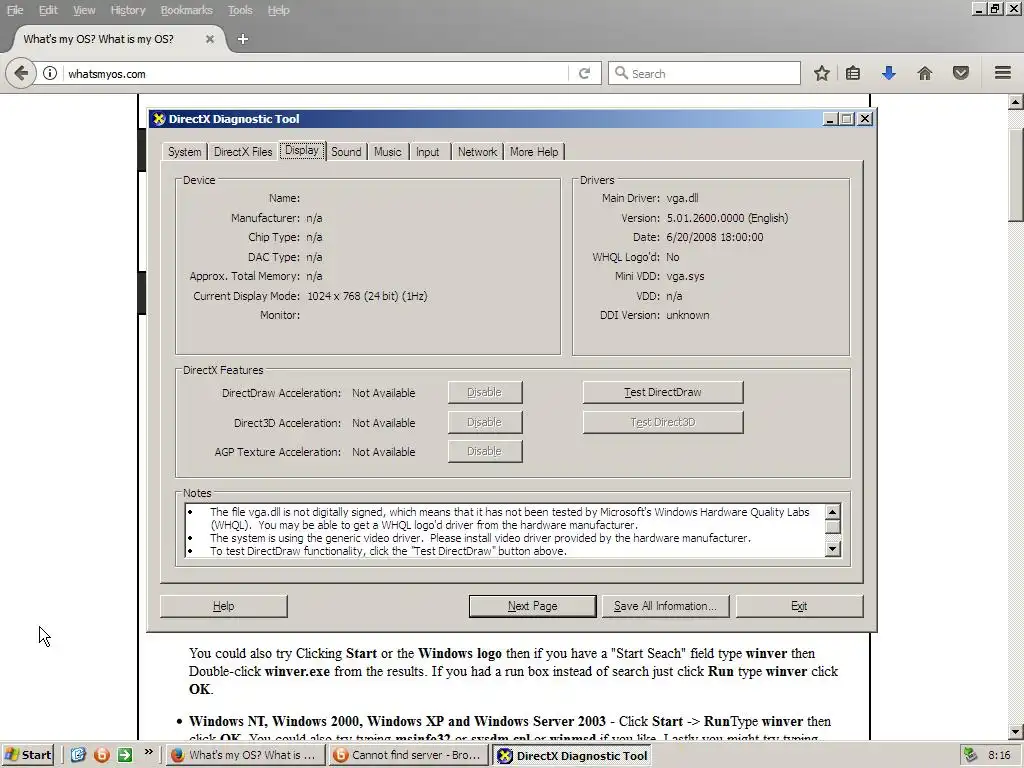Open the More Help tab
This screenshot has height=768, width=1024.
point(534,152)
